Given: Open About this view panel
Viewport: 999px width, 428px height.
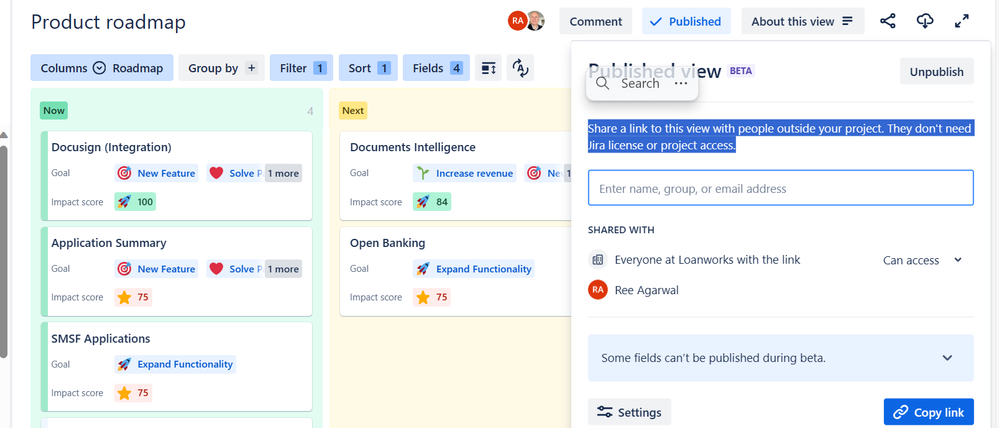Looking at the screenshot, I should tap(803, 21).
